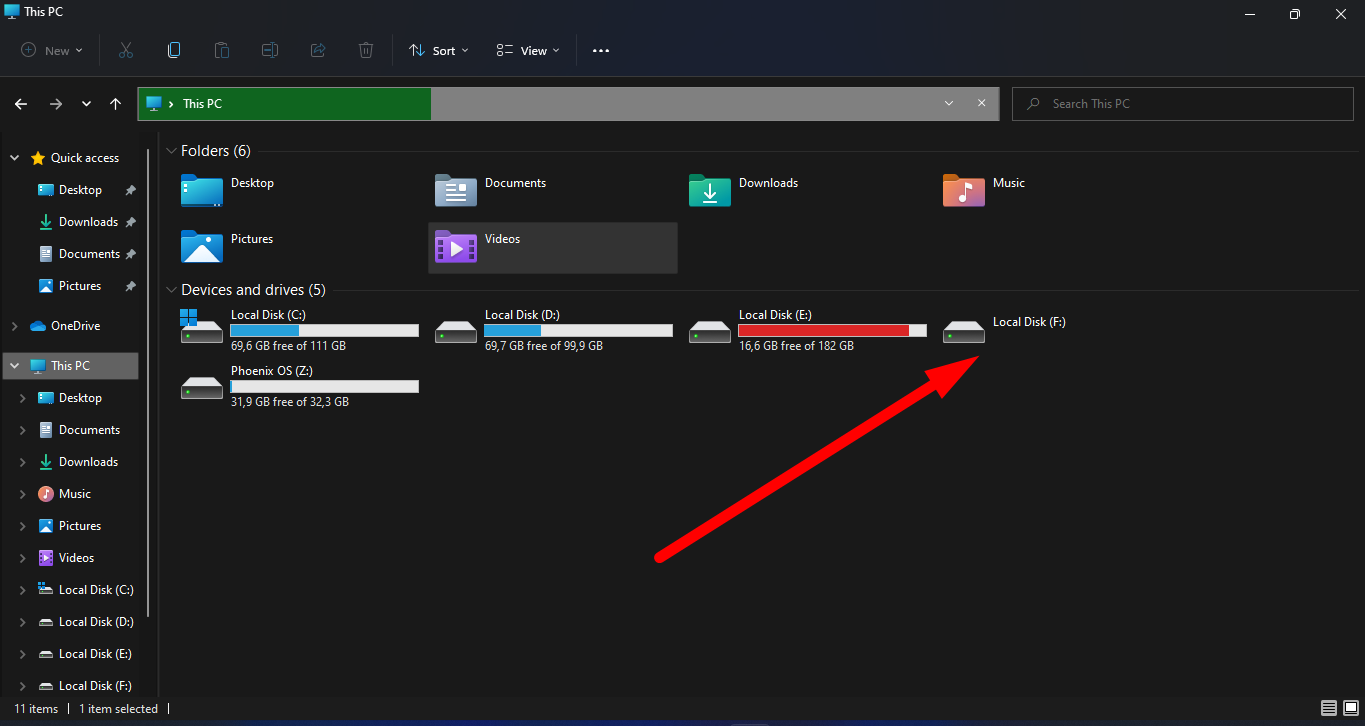Open the View dropdown menu

529,50
